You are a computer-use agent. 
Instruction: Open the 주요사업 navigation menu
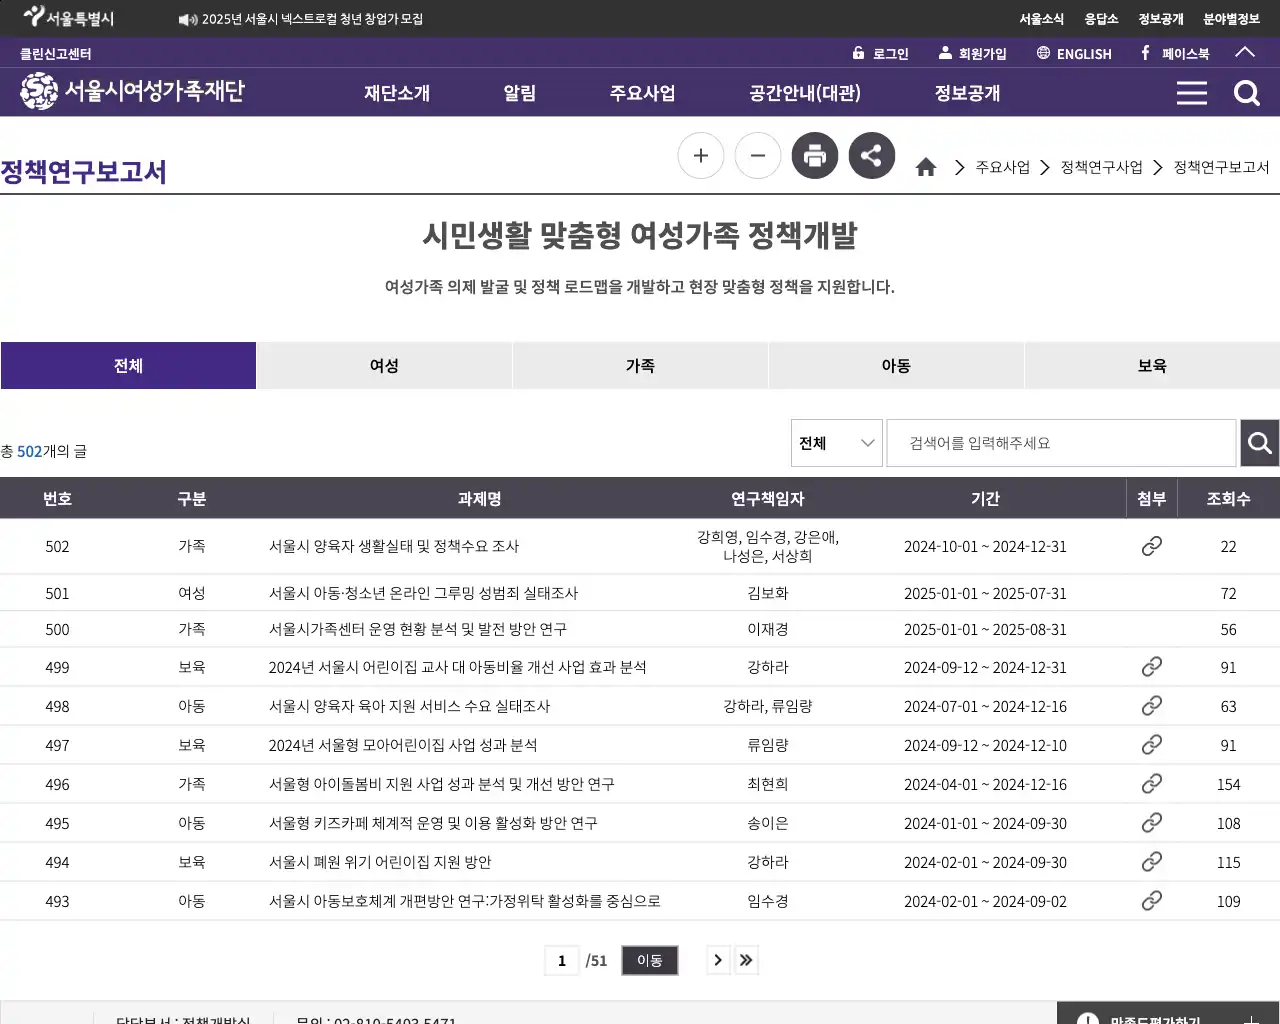pyautogui.click(x=642, y=92)
